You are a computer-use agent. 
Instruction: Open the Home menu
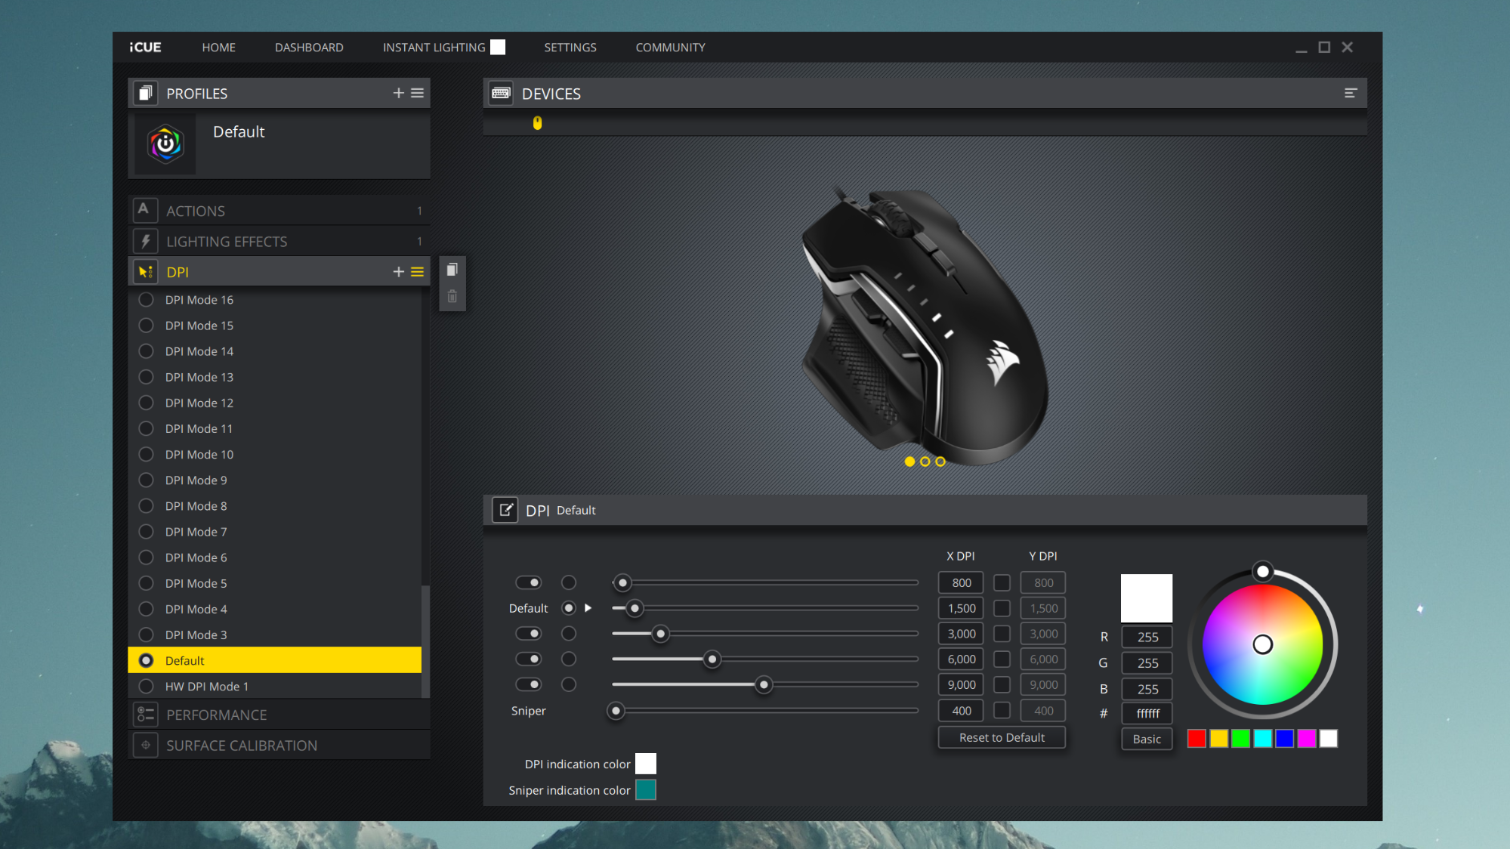click(219, 47)
